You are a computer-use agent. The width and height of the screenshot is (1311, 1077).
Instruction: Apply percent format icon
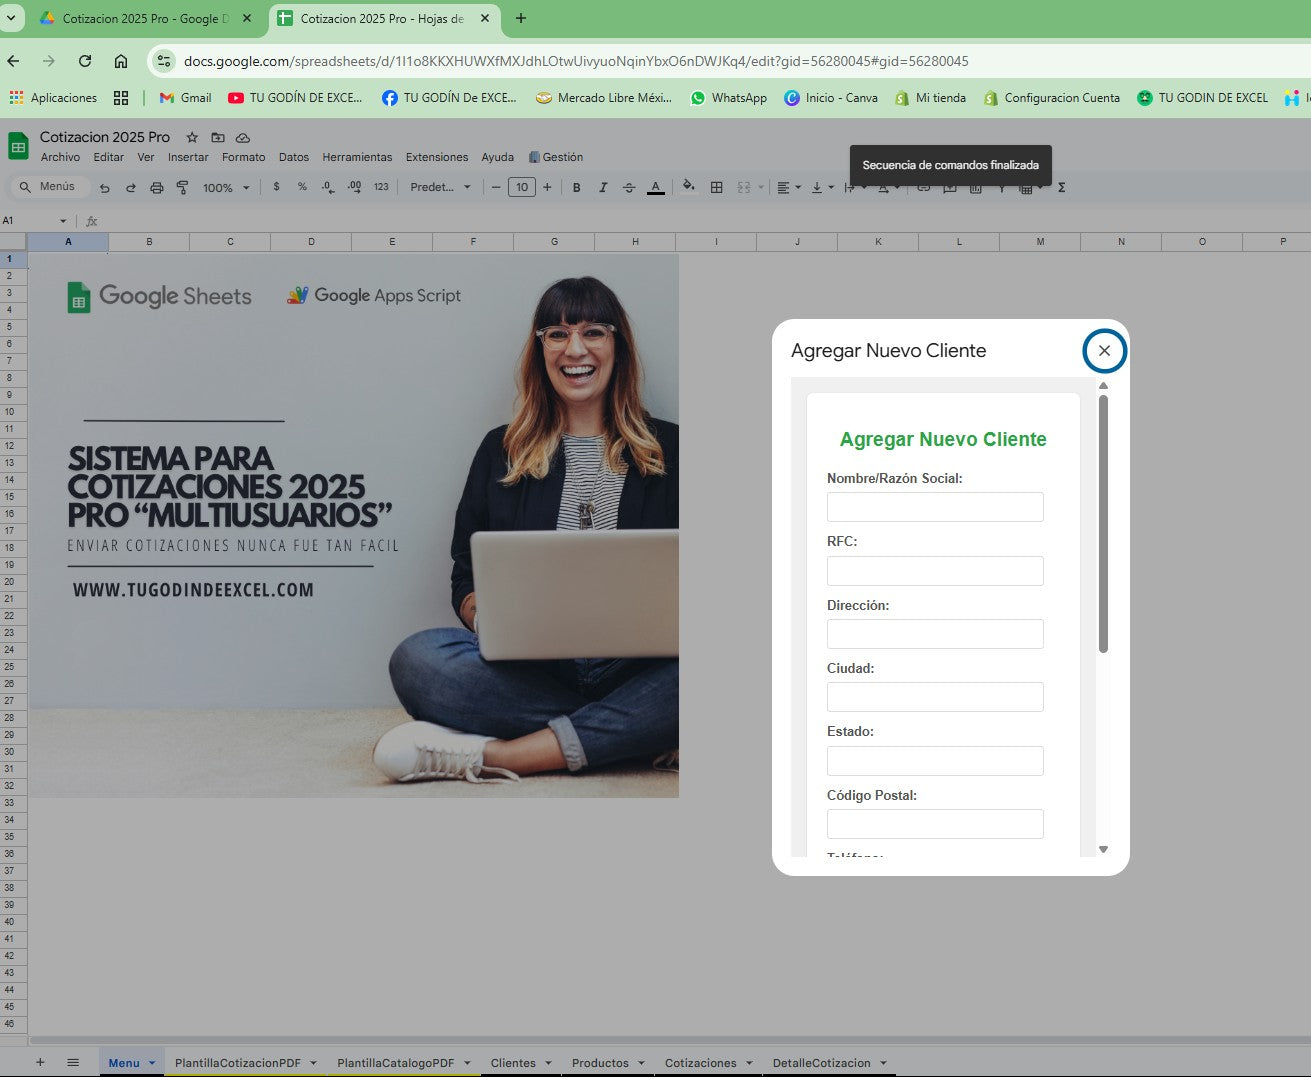pyautogui.click(x=302, y=187)
